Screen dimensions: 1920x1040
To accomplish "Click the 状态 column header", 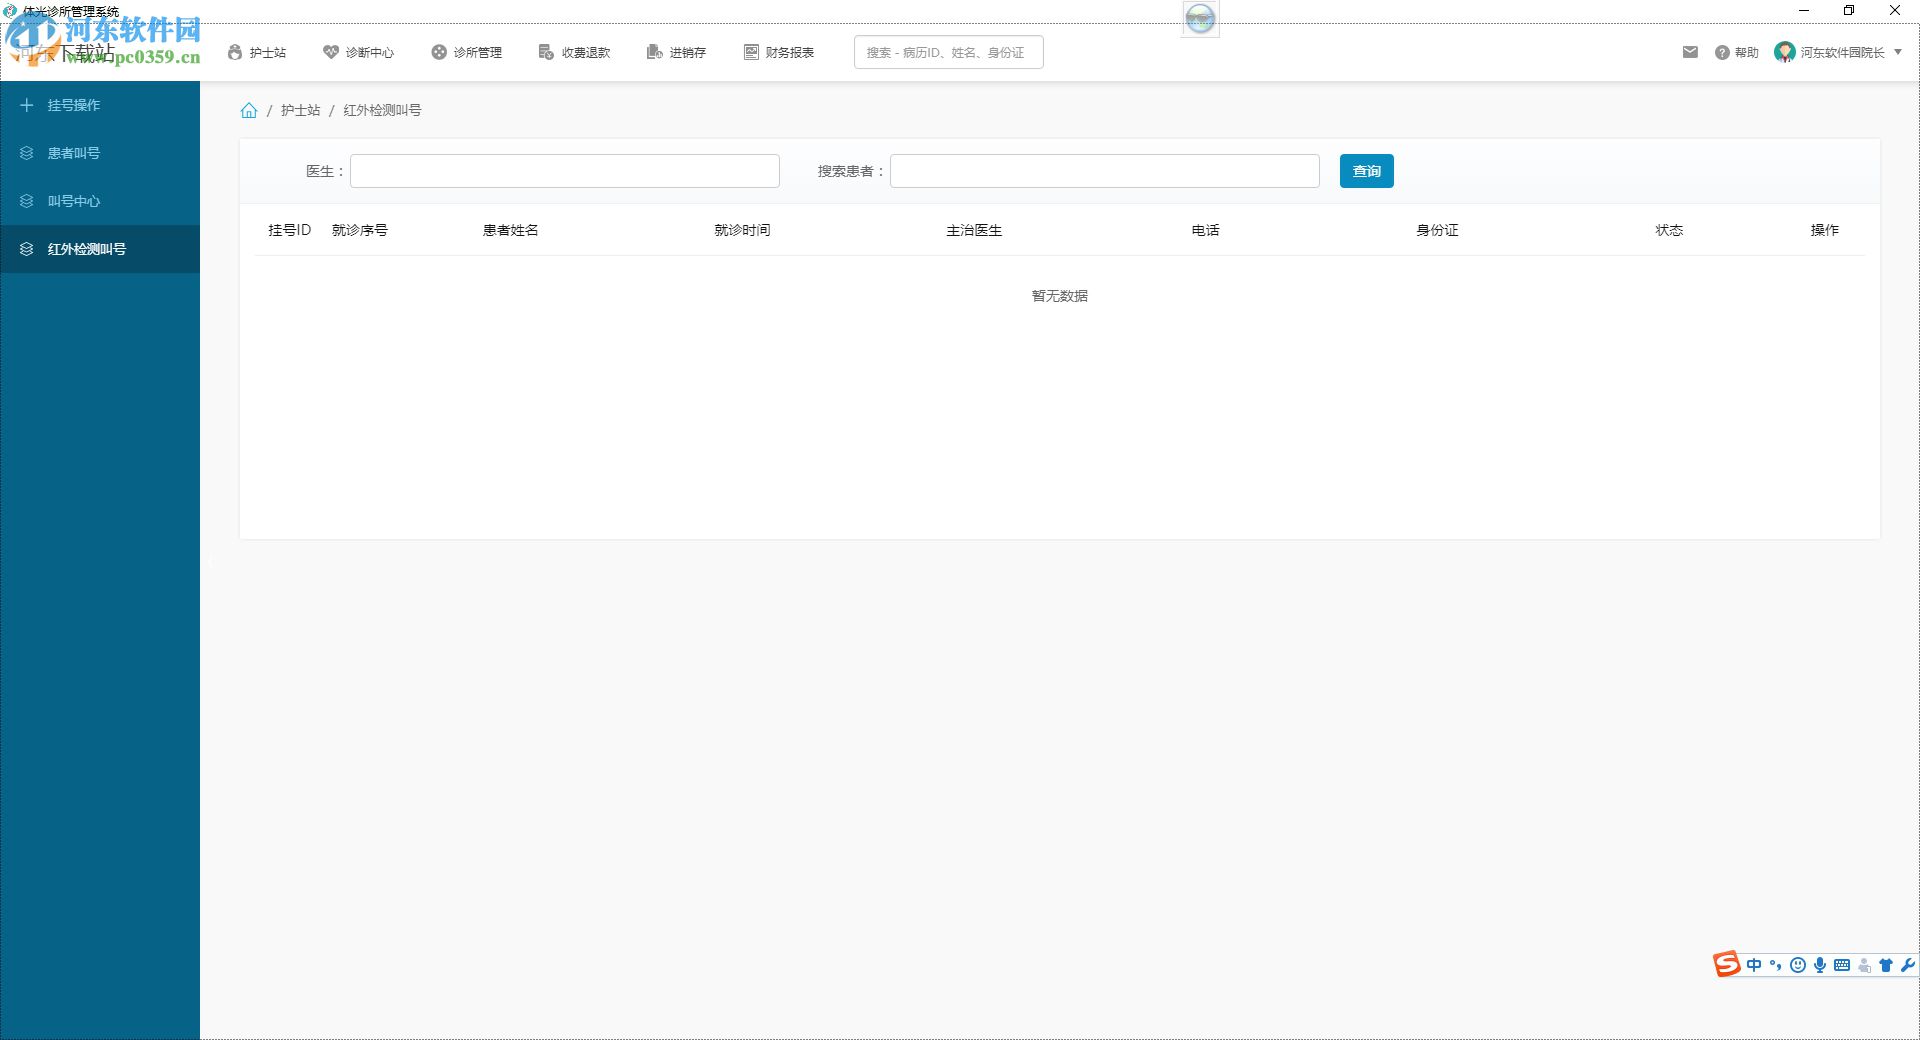I will coord(1669,230).
